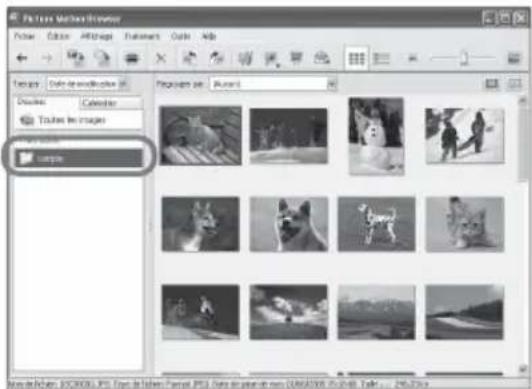Open the Aide menu

click(209, 36)
